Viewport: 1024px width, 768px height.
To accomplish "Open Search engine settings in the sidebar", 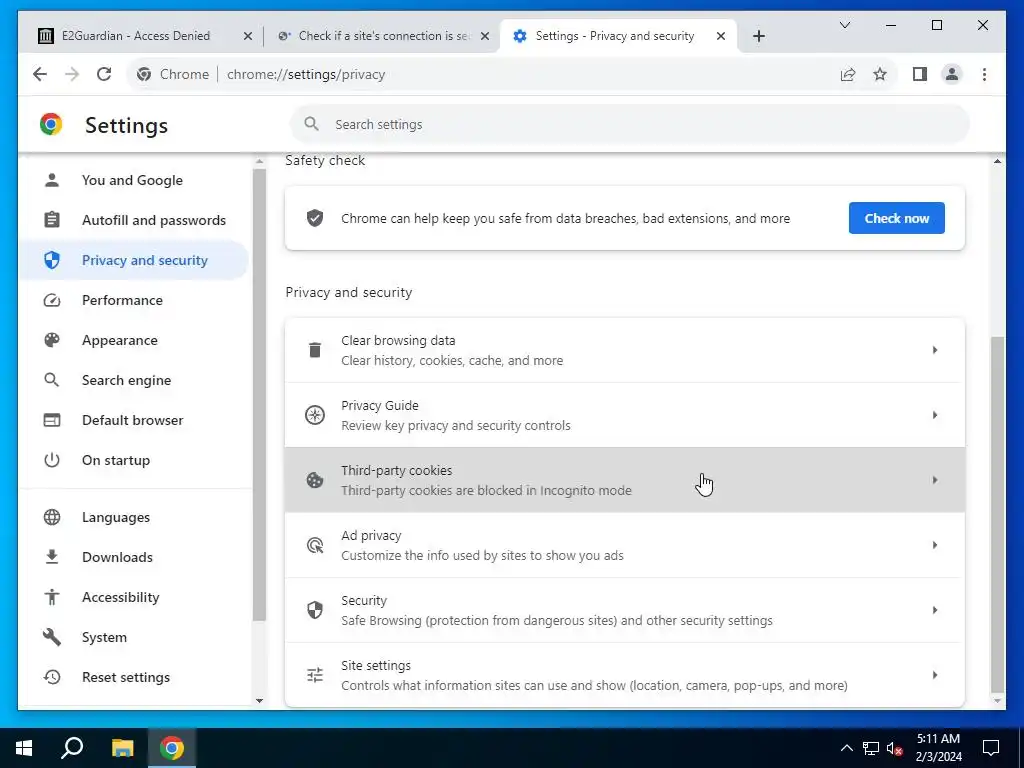I will point(133,380).
